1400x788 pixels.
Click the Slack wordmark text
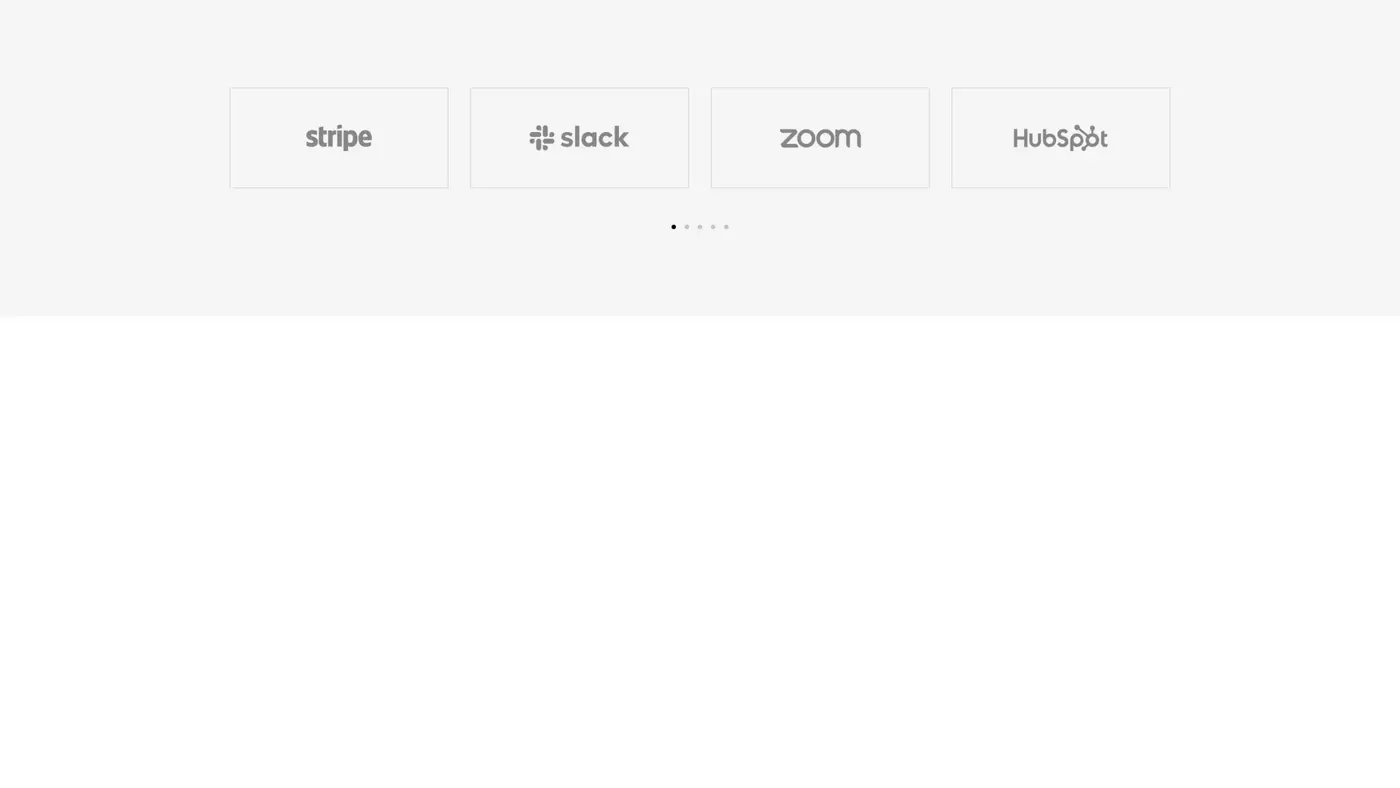click(x=594, y=137)
